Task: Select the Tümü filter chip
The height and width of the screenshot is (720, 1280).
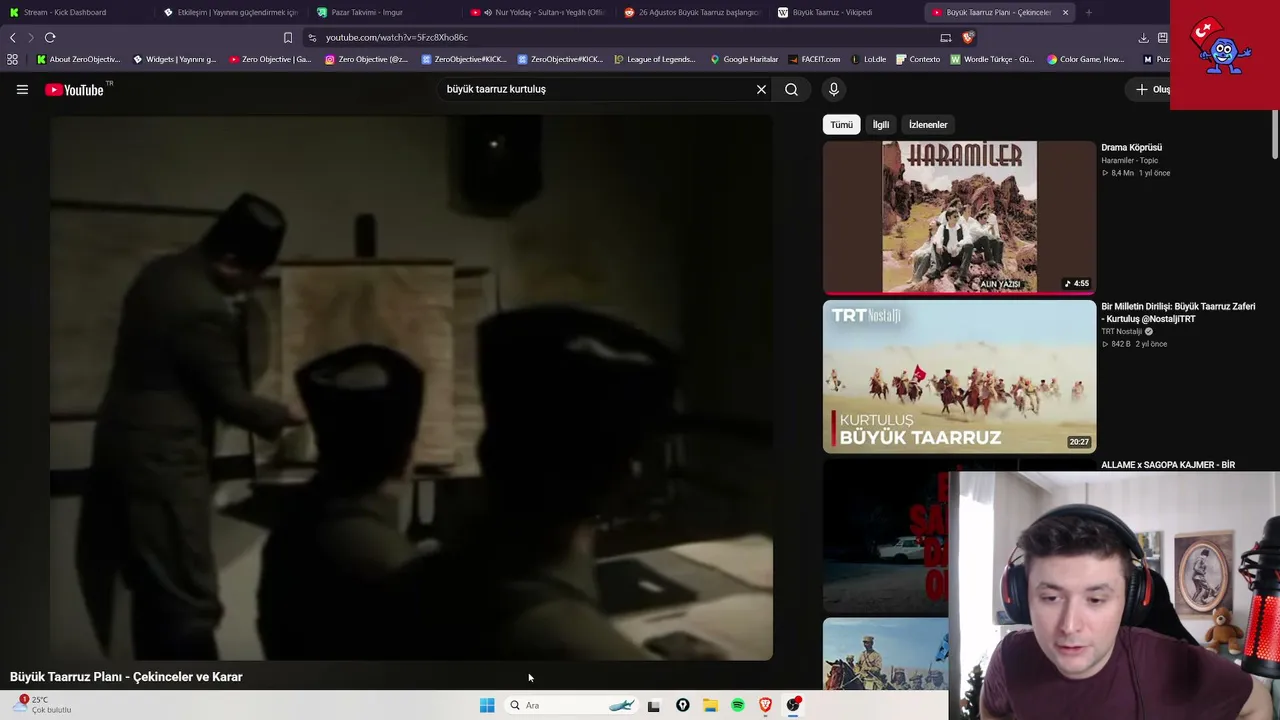Action: point(841,125)
